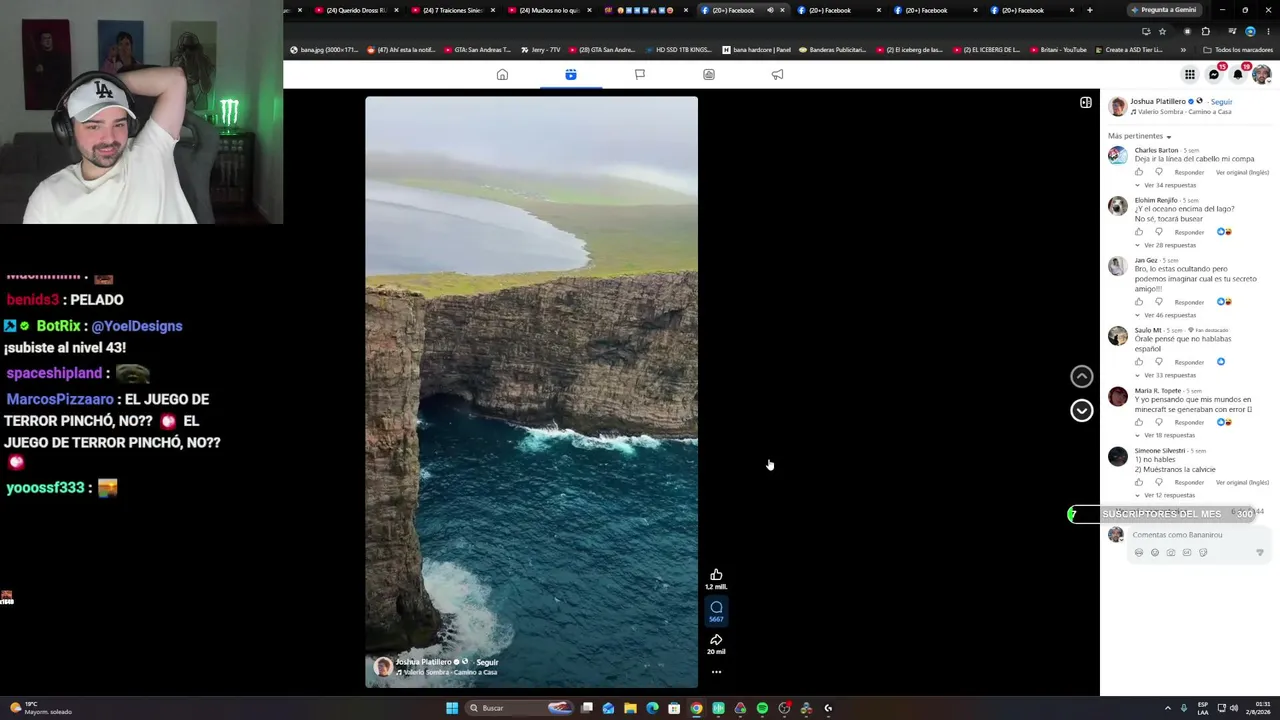Open the Marketplace storefront icon
The height and width of the screenshot is (720, 1280).
tap(709, 75)
